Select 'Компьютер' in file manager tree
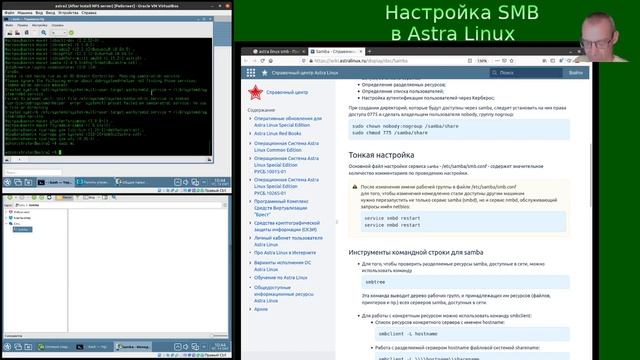This screenshot has height=360, width=640. click(x=22, y=218)
